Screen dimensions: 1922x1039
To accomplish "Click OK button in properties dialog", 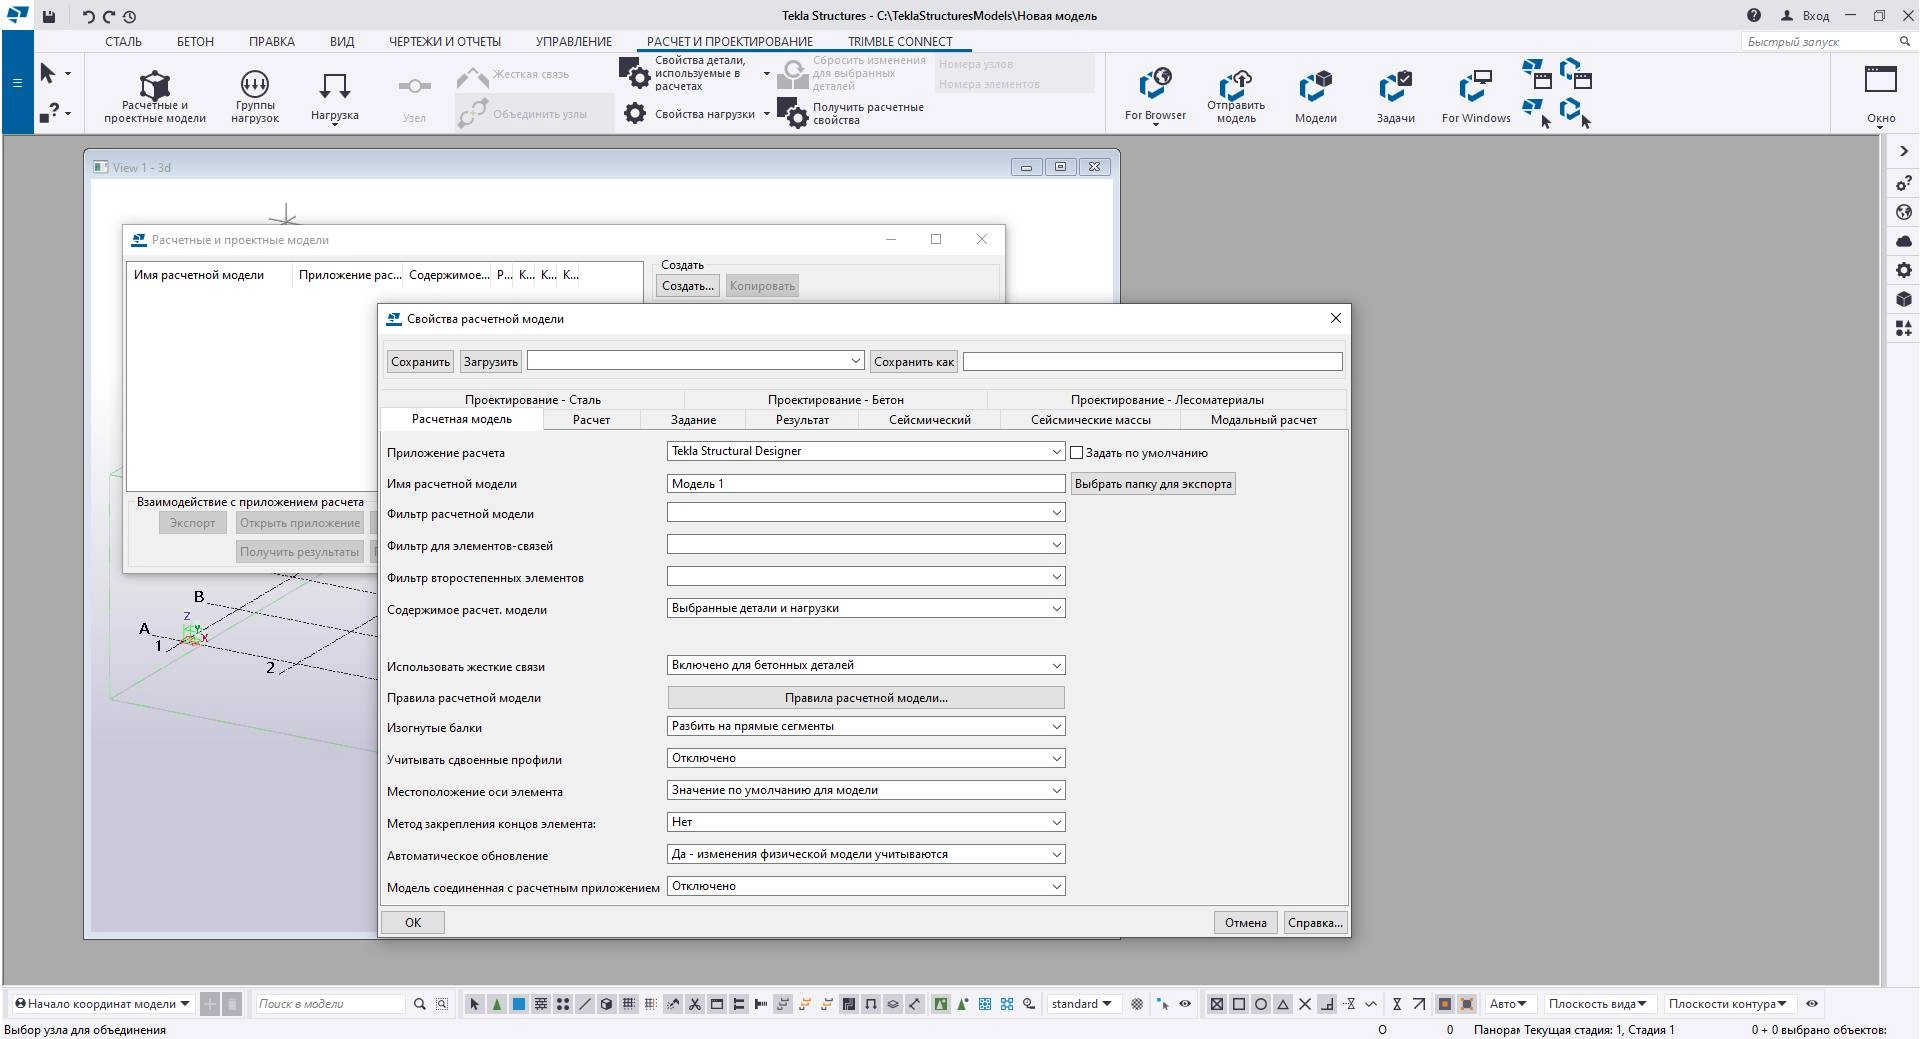I will point(413,923).
